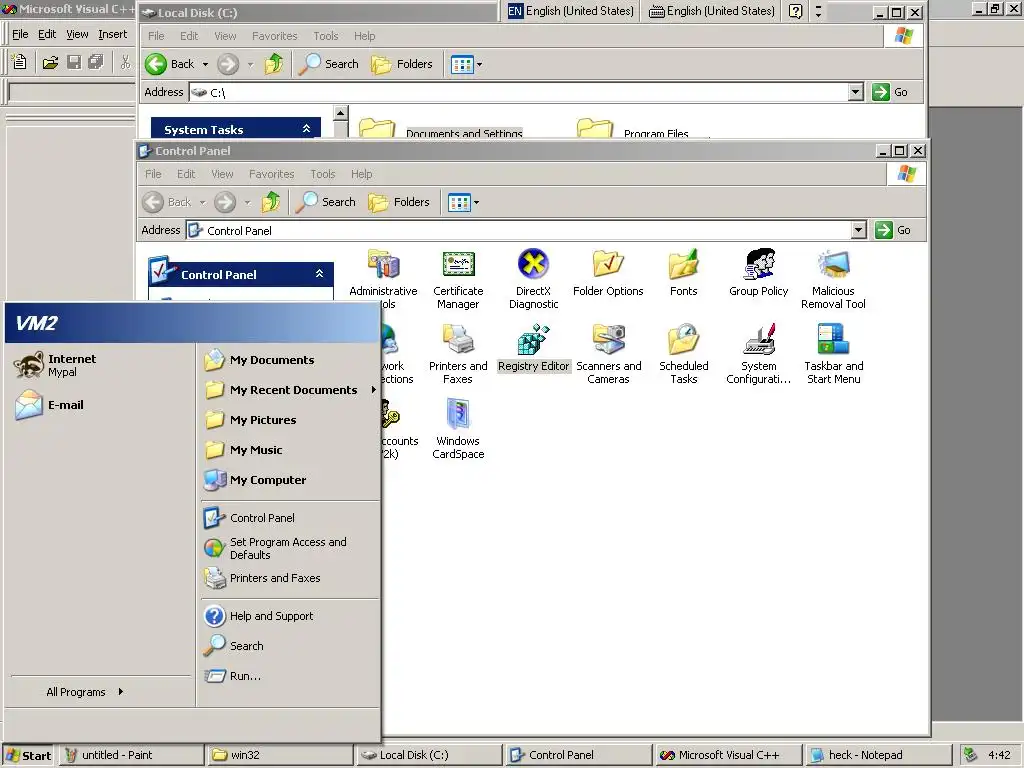This screenshot has width=1024, height=768.
Task: Click Search button in Control Panel toolbar
Action: [326, 202]
